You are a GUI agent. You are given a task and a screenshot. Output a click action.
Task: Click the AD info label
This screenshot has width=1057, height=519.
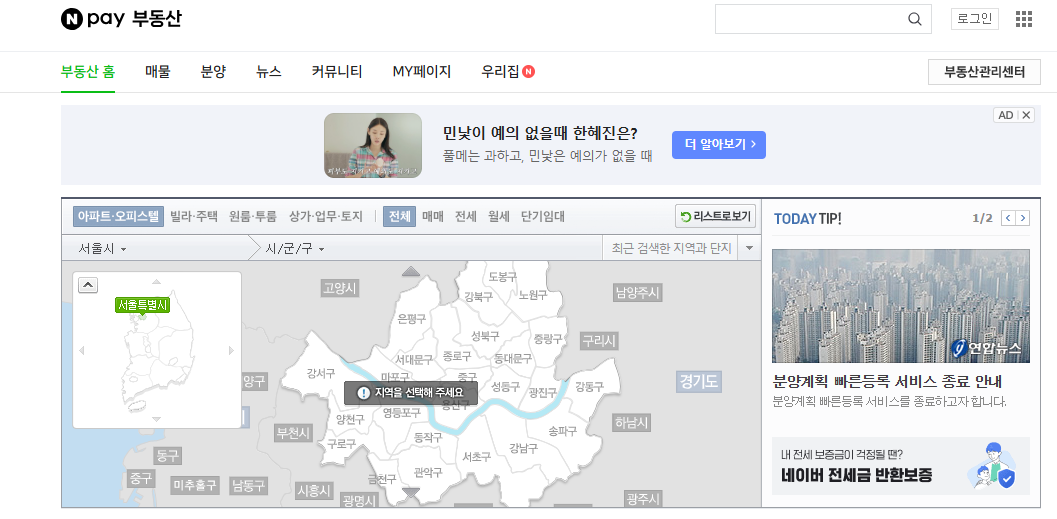[1006, 115]
